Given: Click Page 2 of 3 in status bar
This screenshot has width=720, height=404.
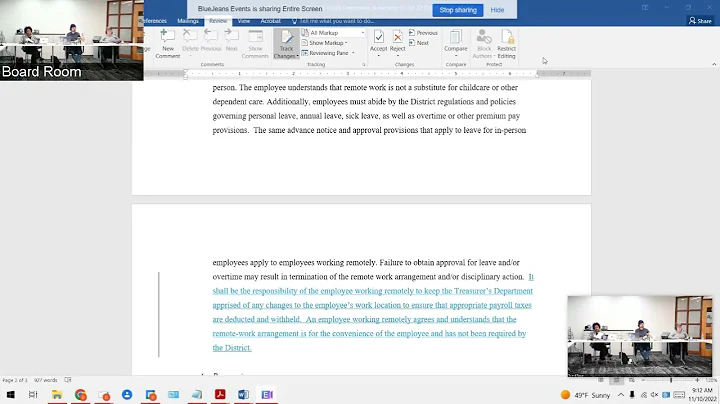Looking at the screenshot, I should [x=15, y=380].
